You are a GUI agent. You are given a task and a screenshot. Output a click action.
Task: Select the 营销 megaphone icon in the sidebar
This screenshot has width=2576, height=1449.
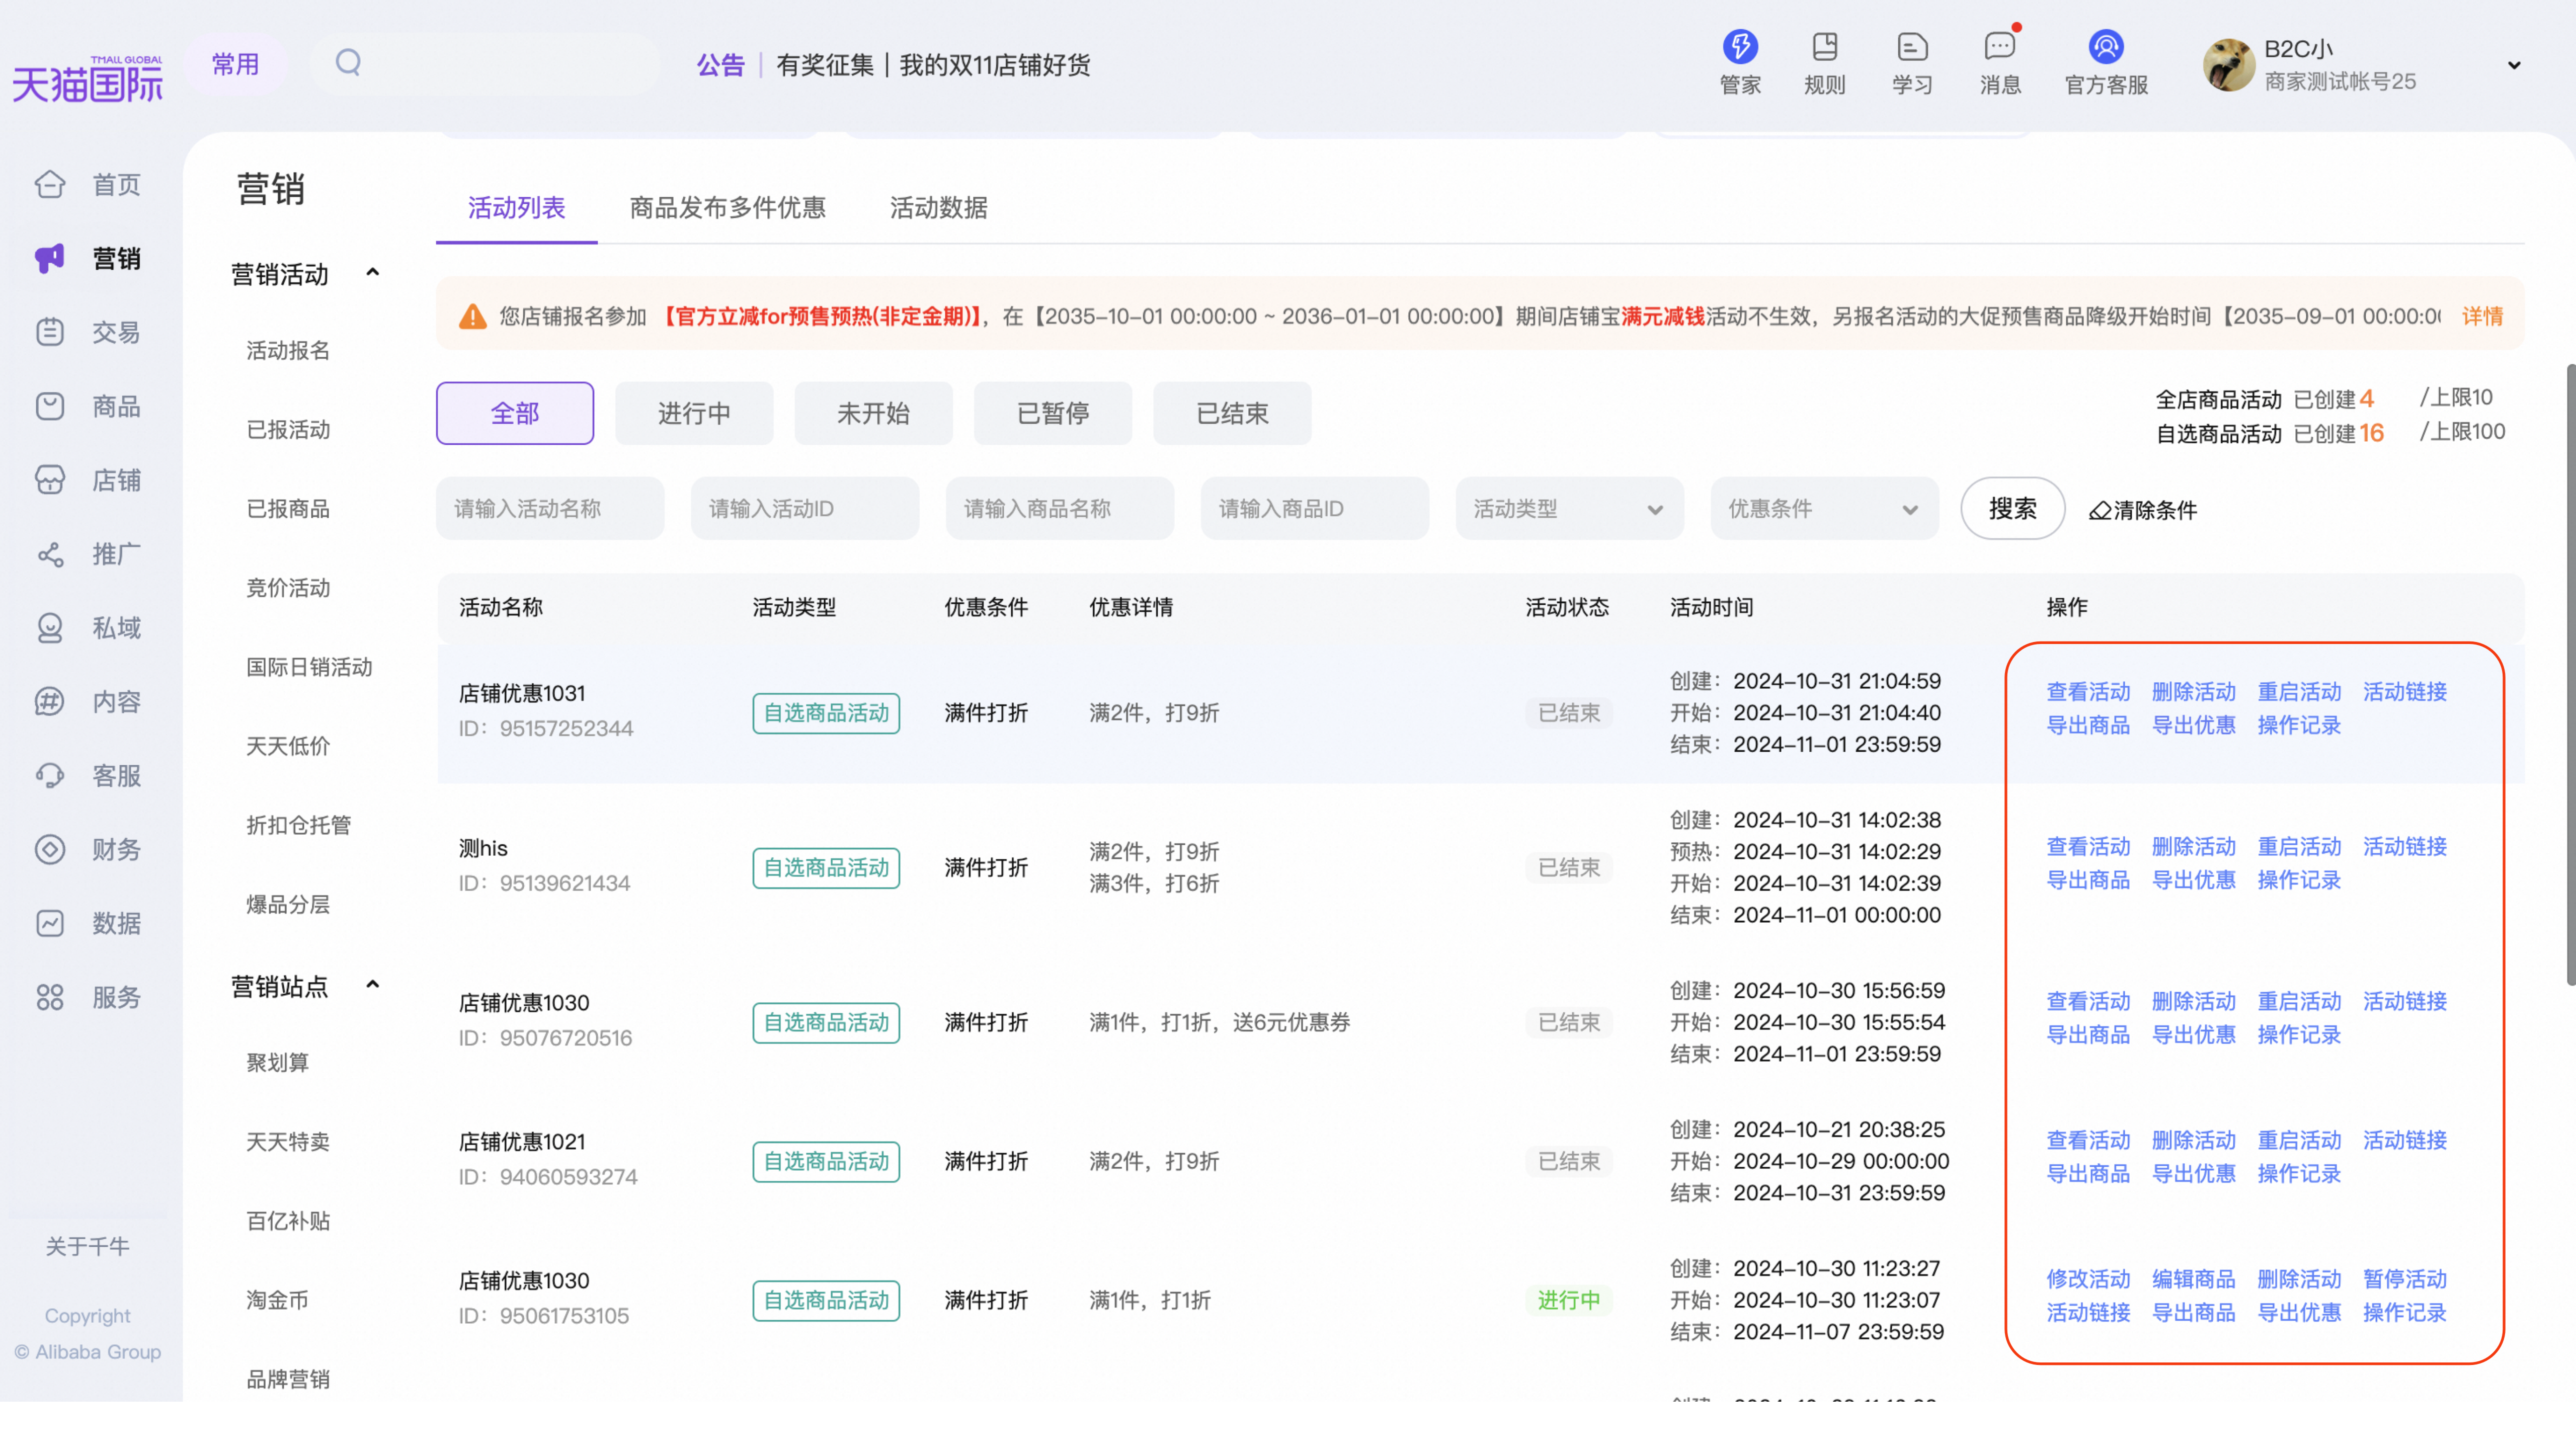point(50,258)
